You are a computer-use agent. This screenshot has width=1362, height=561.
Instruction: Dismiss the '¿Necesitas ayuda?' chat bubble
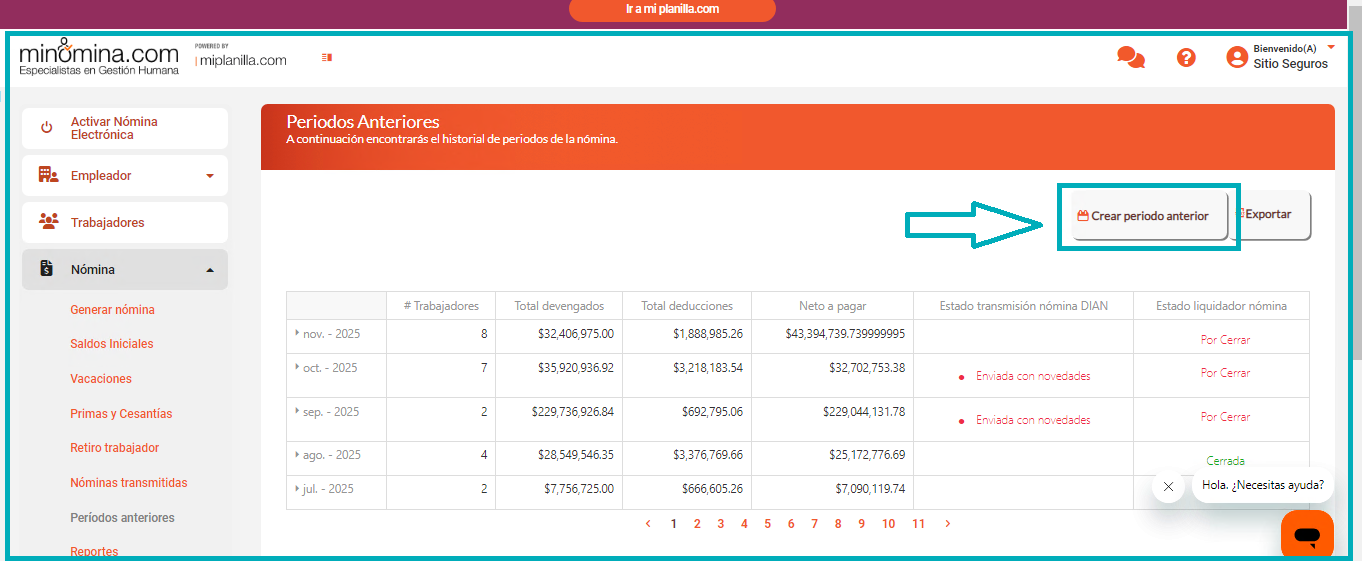[1168, 486]
